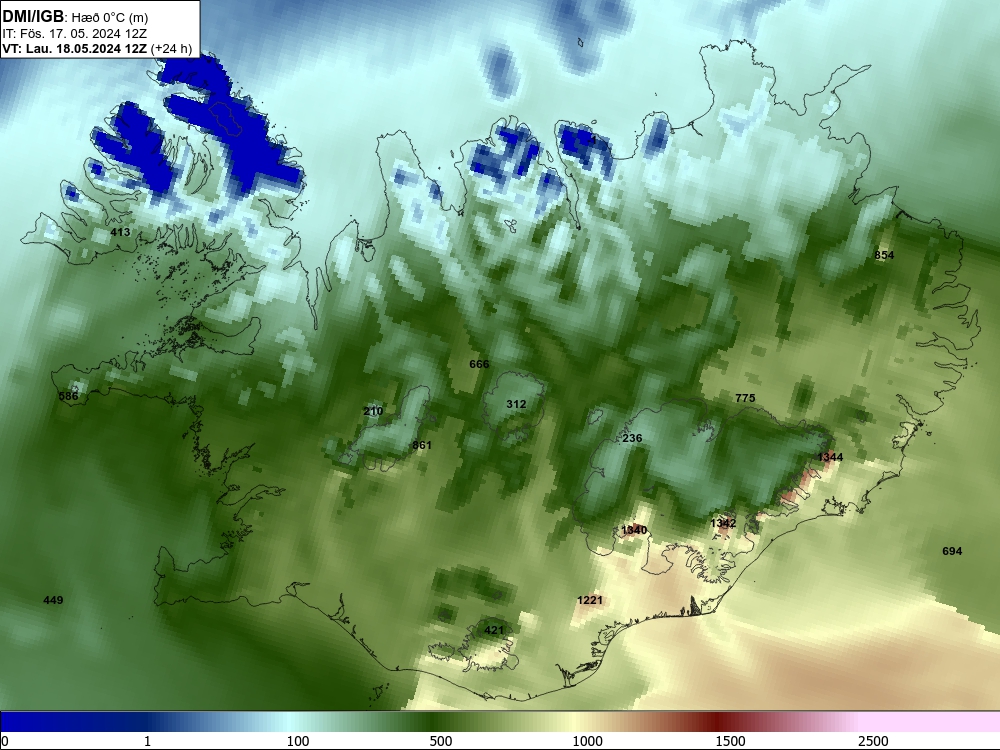Click the 1 label on the color scale

click(147, 741)
